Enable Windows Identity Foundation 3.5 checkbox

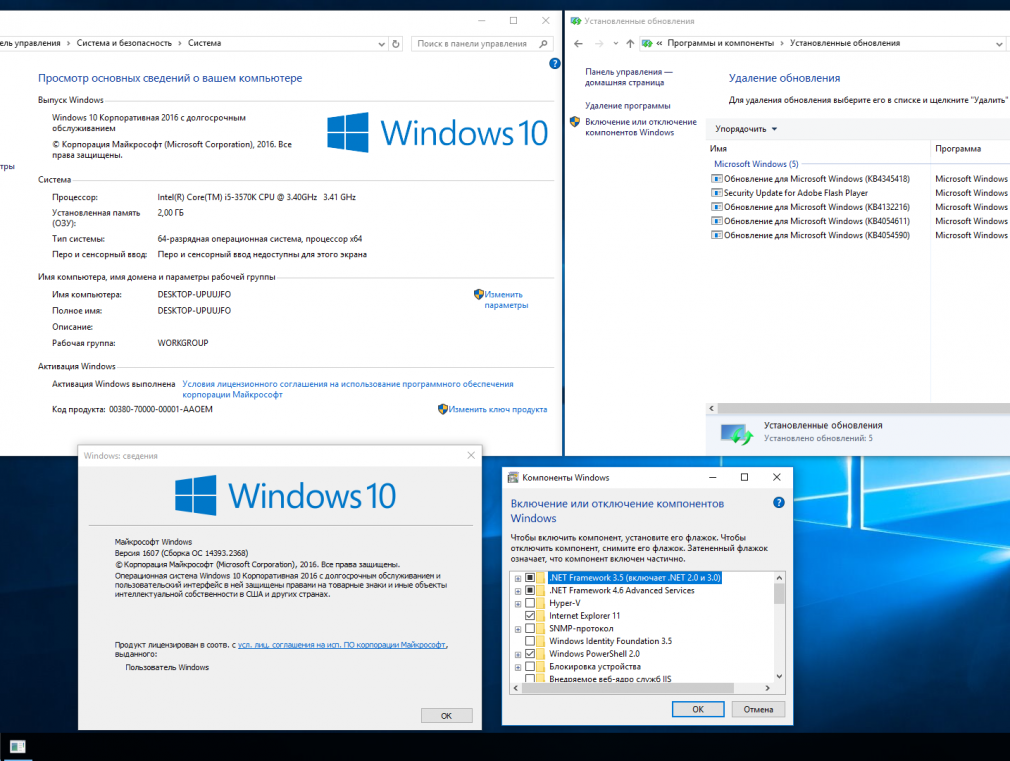[530, 641]
